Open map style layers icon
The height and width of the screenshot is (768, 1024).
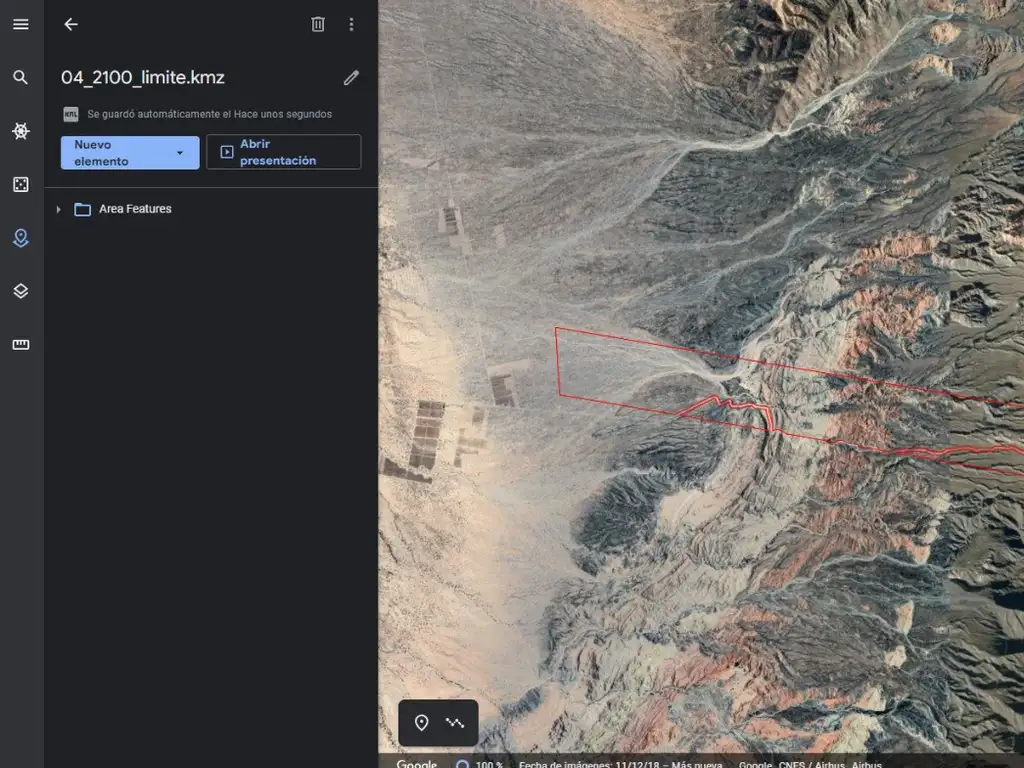[x=21, y=291]
